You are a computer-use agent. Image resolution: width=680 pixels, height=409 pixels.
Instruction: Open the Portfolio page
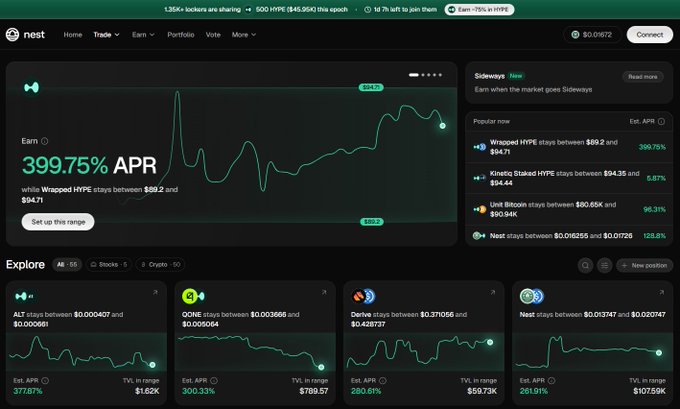181,35
